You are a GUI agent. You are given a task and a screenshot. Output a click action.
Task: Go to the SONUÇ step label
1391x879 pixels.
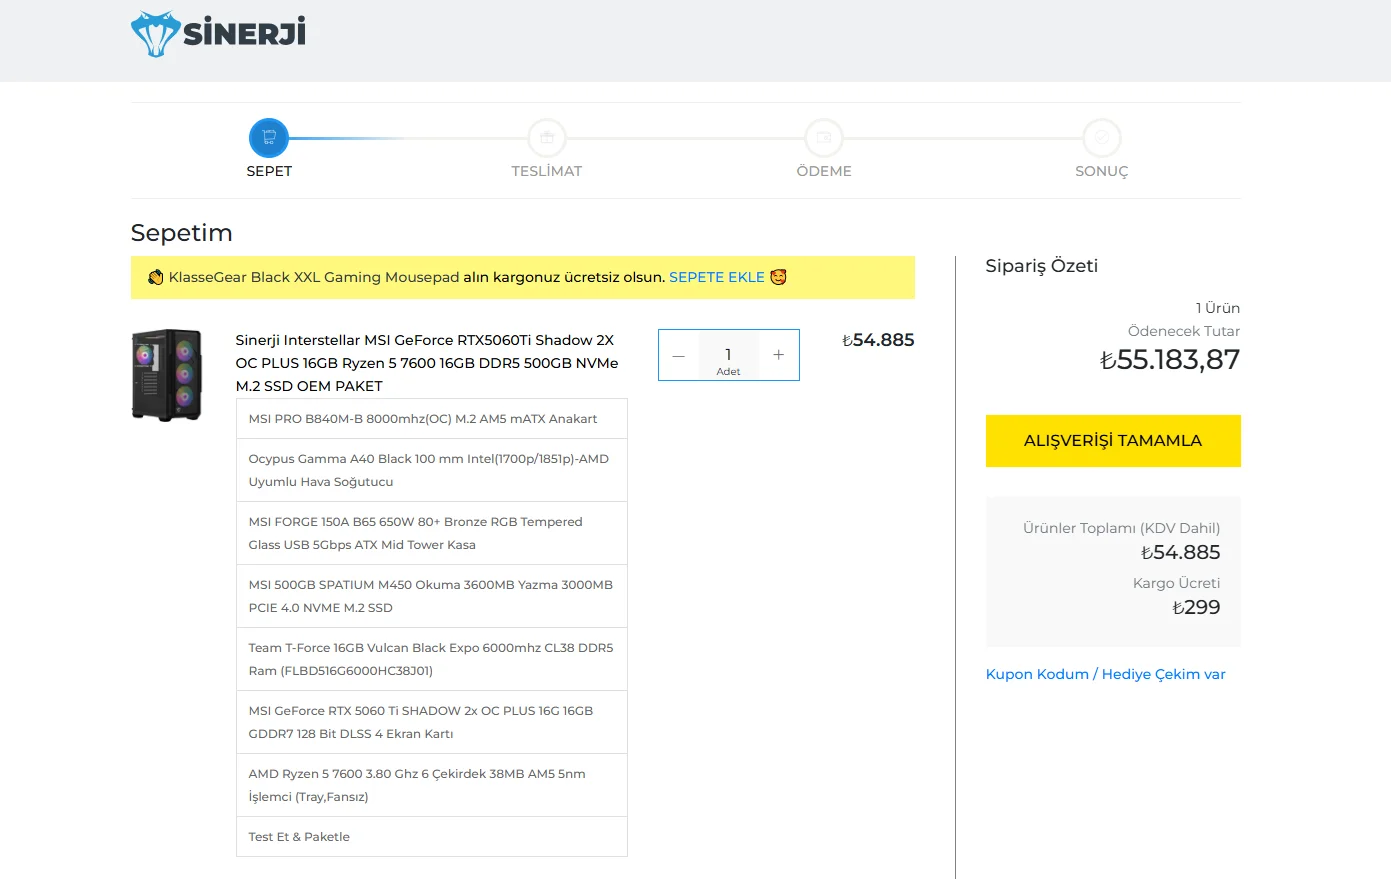click(1101, 171)
